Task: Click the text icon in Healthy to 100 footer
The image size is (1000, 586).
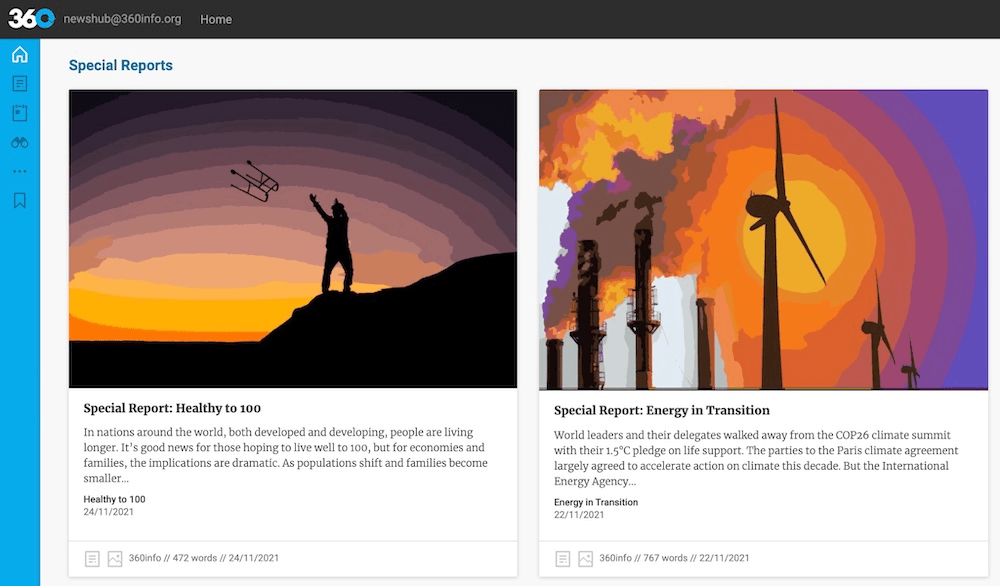Action: [92, 559]
